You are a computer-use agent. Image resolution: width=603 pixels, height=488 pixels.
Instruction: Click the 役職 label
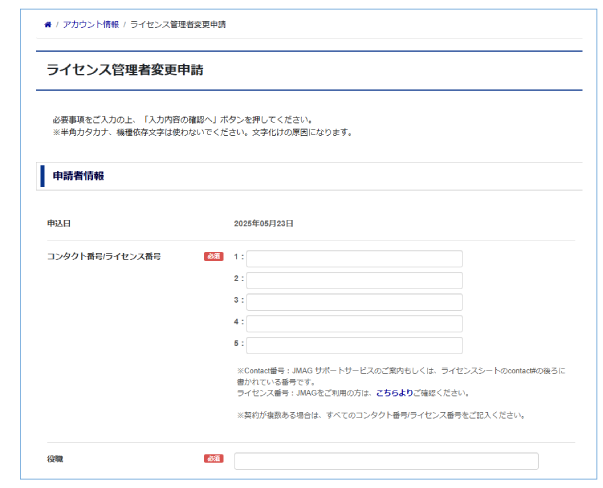coord(55,459)
